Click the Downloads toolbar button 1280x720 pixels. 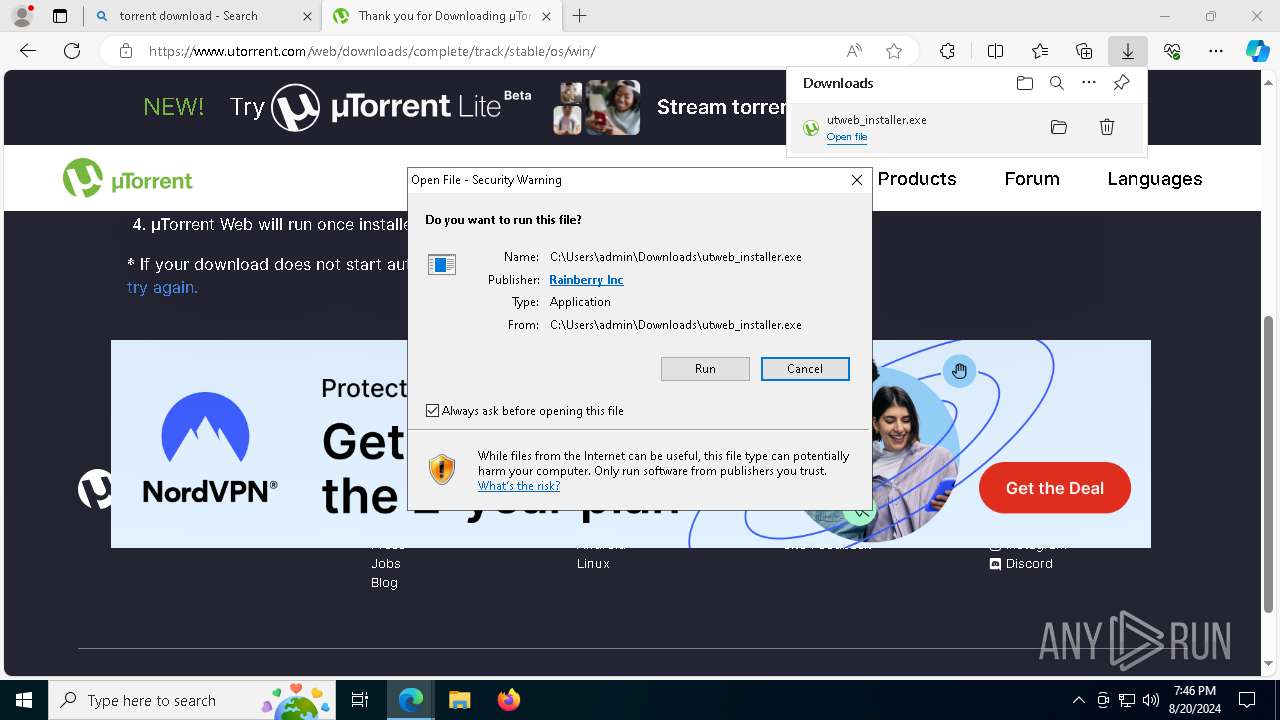pyautogui.click(x=1128, y=51)
